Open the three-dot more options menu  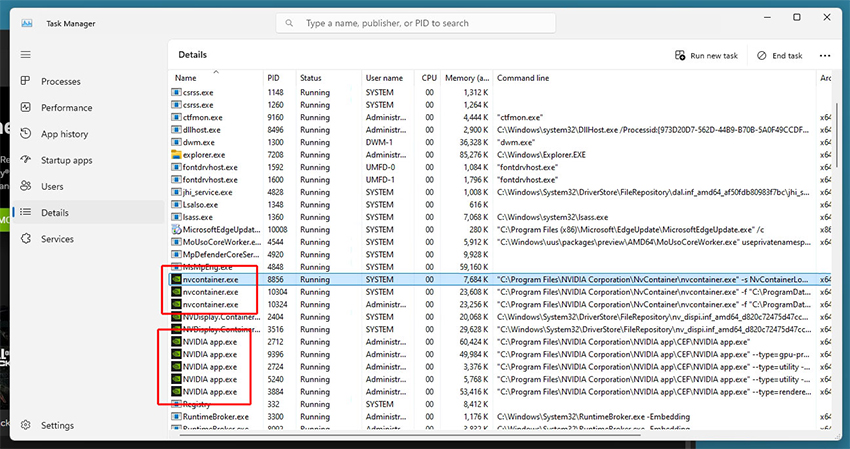tap(825, 55)
